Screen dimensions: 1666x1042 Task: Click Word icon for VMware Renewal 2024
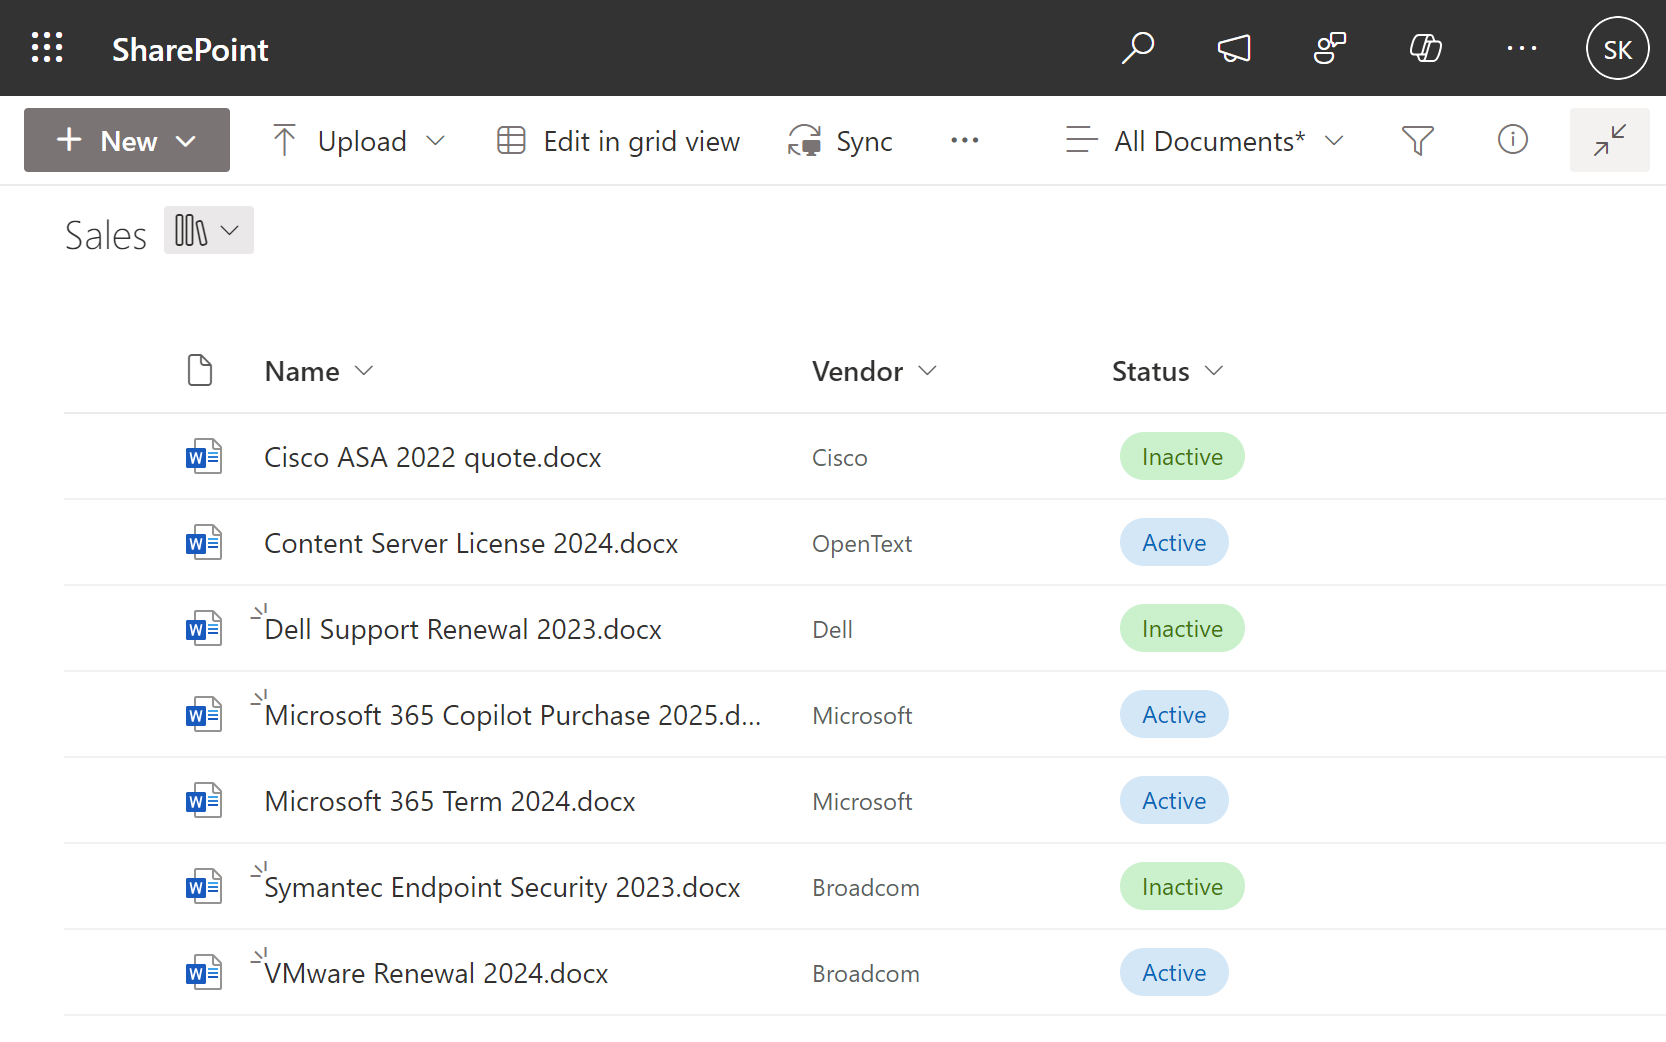pyautogui.click(x=204, y=973)
